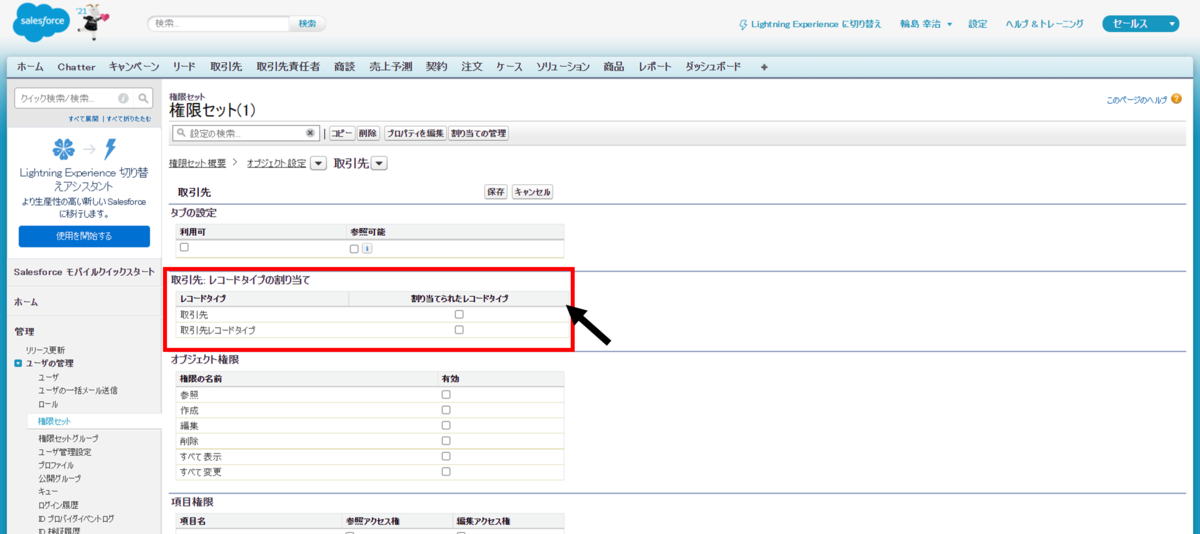
Task: Click the コピー button
Action: point(341,133)
